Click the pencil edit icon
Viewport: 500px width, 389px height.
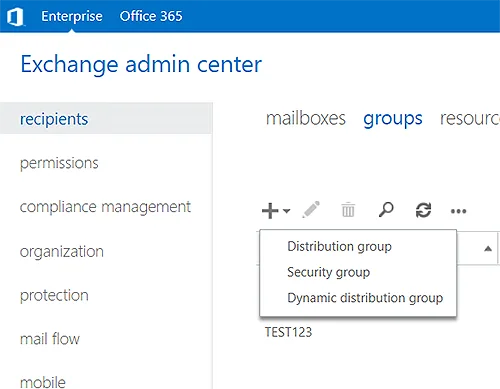pos(311,210)
